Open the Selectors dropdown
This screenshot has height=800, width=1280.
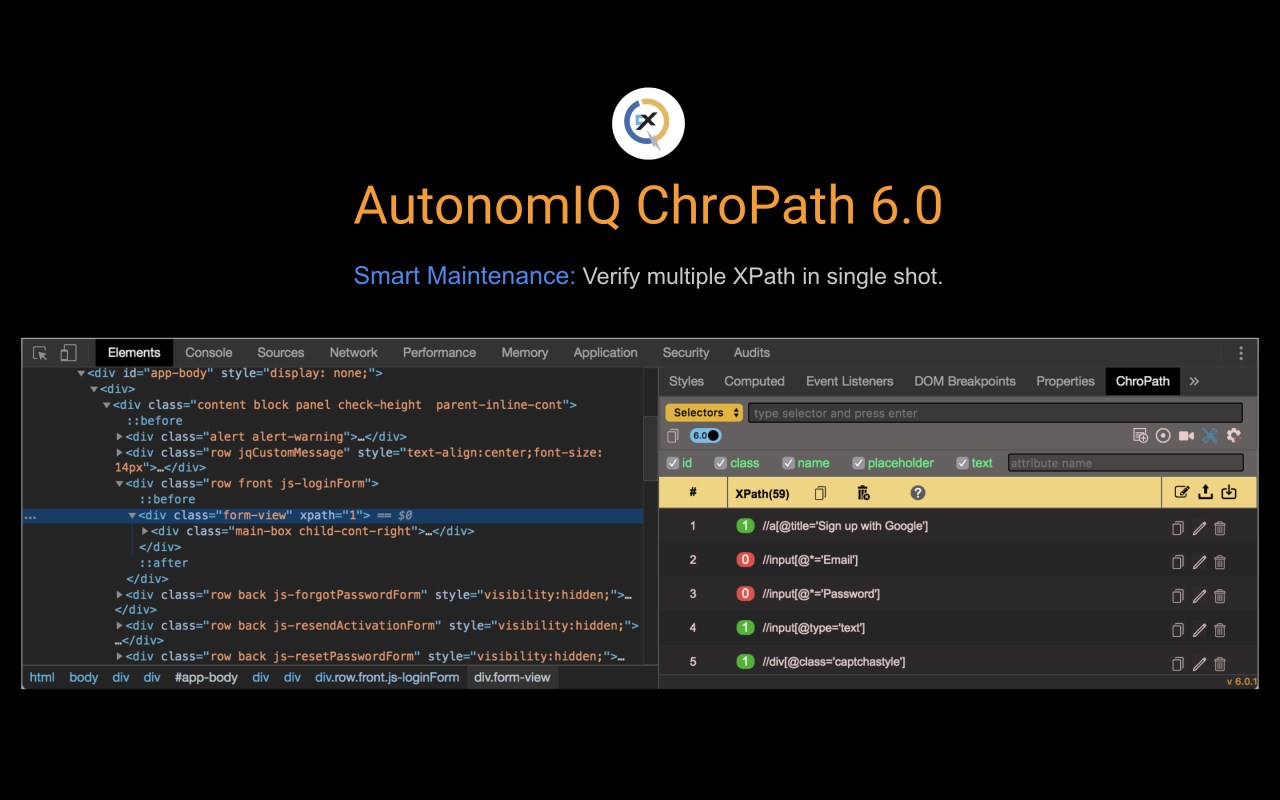(x=704, y=413)
